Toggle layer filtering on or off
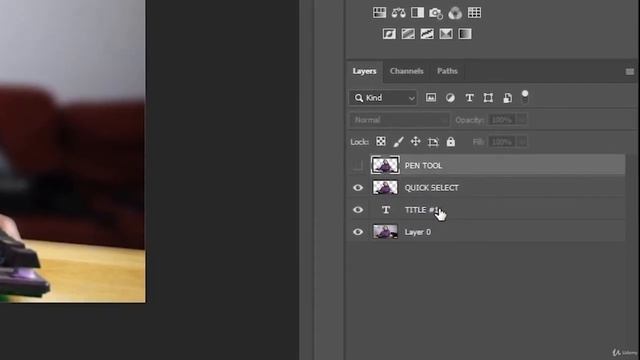 (x=525, y=97)
